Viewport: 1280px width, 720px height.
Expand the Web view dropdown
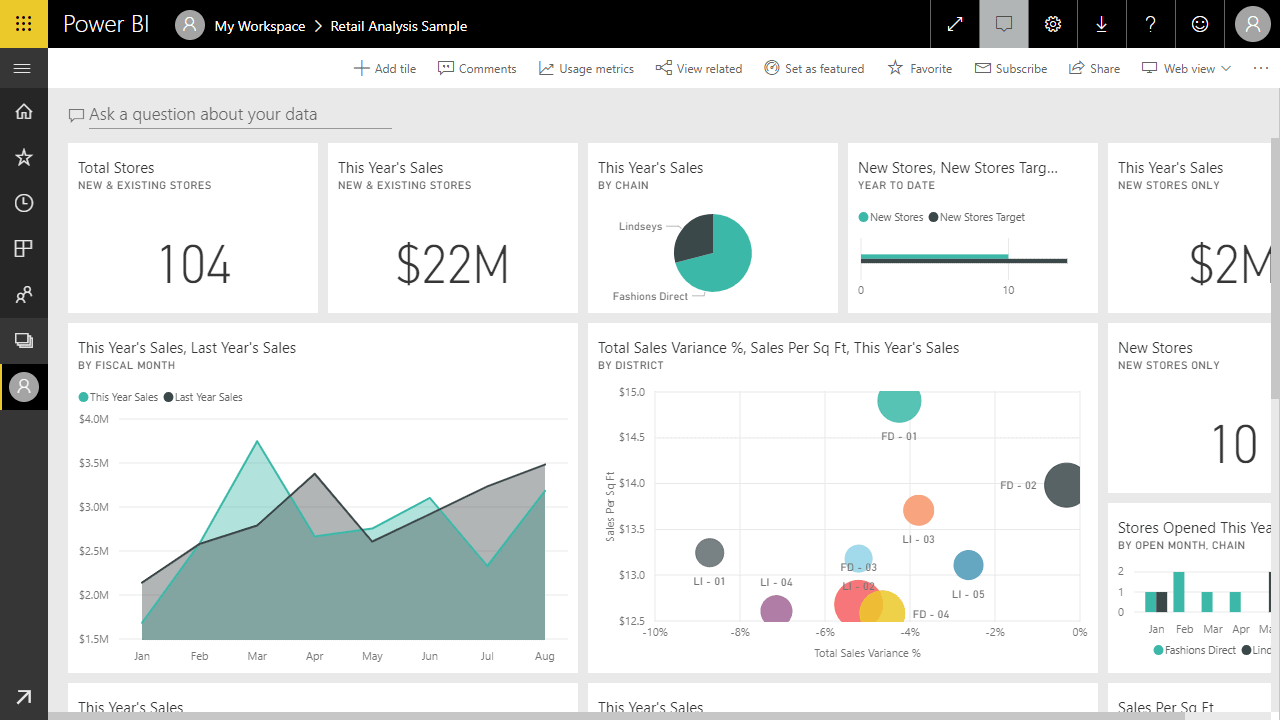pyautogui.click(x=1187, y=69)
